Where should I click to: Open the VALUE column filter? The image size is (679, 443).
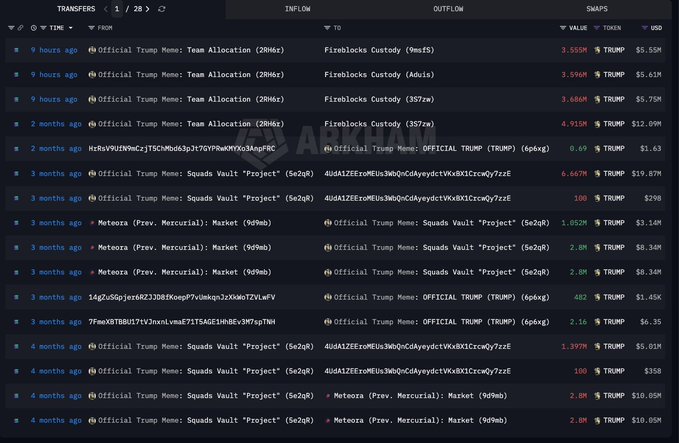[563, 28]
